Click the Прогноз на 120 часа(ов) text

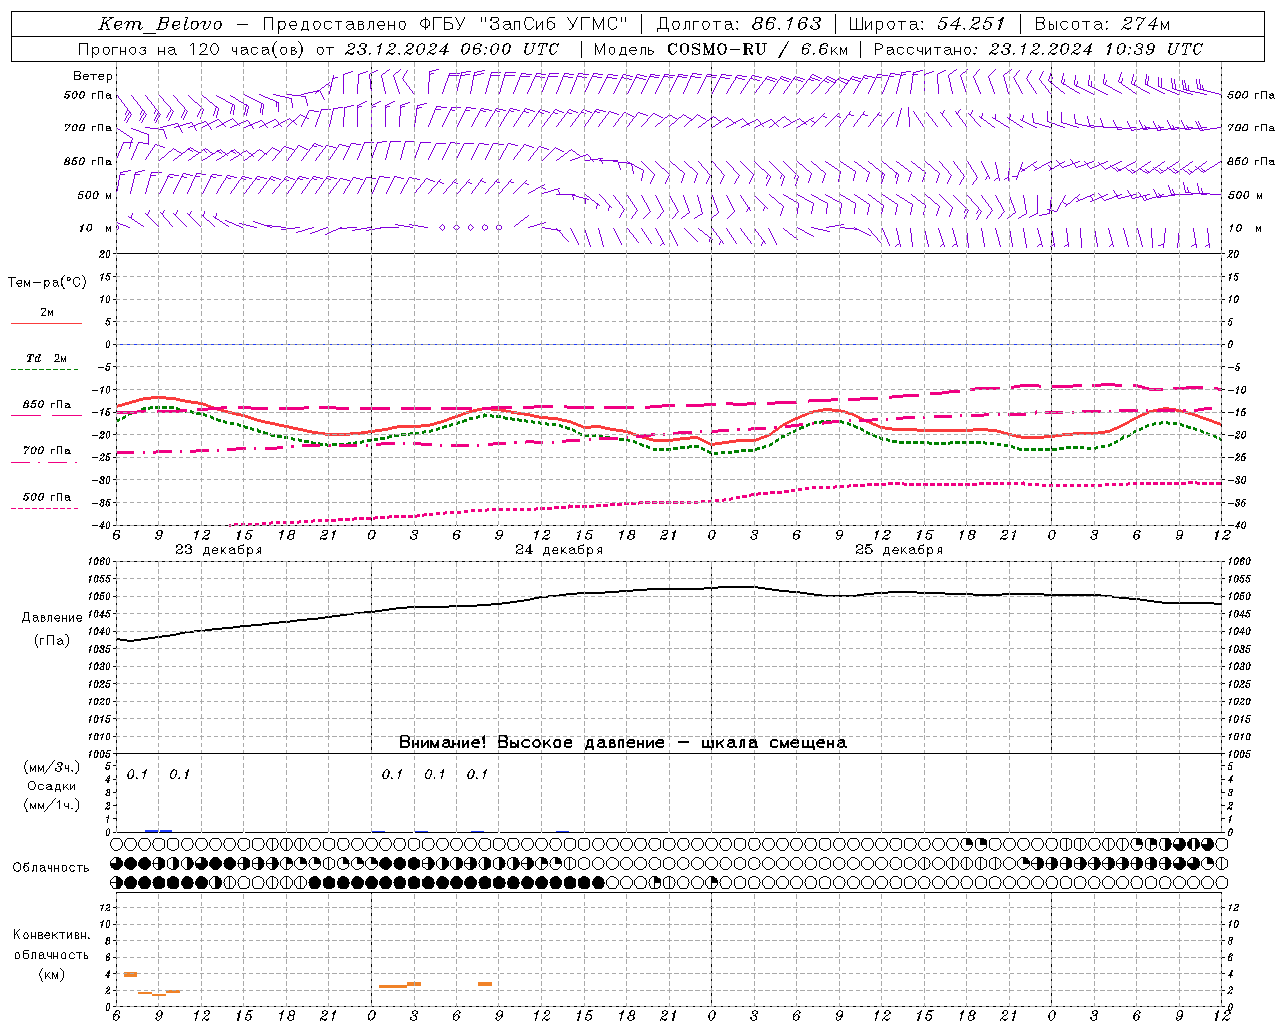(192, 49)
